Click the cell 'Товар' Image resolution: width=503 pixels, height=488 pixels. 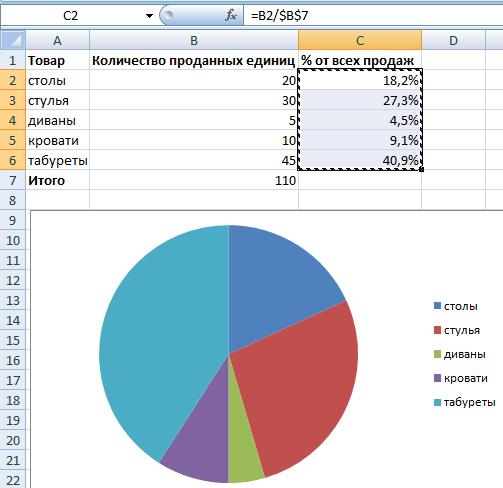(58, 60)
